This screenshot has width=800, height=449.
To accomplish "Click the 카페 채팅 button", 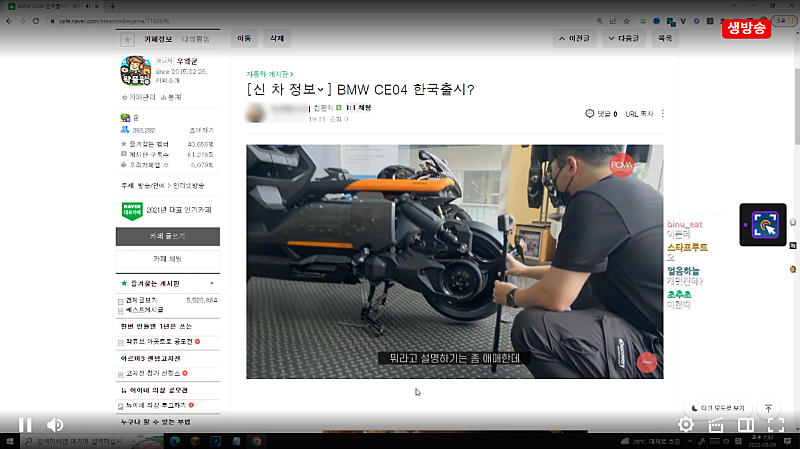I will tap(168, 259).
